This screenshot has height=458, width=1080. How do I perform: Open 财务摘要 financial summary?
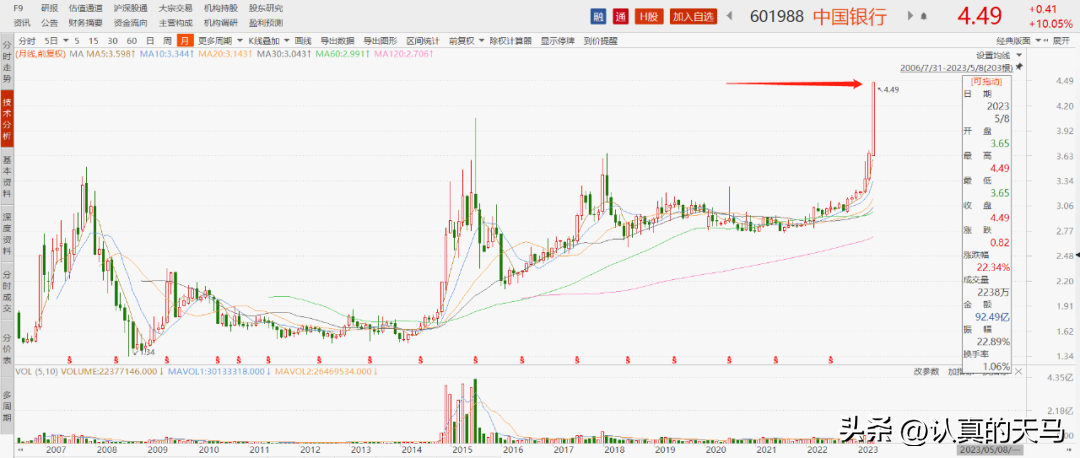[86, 23]
